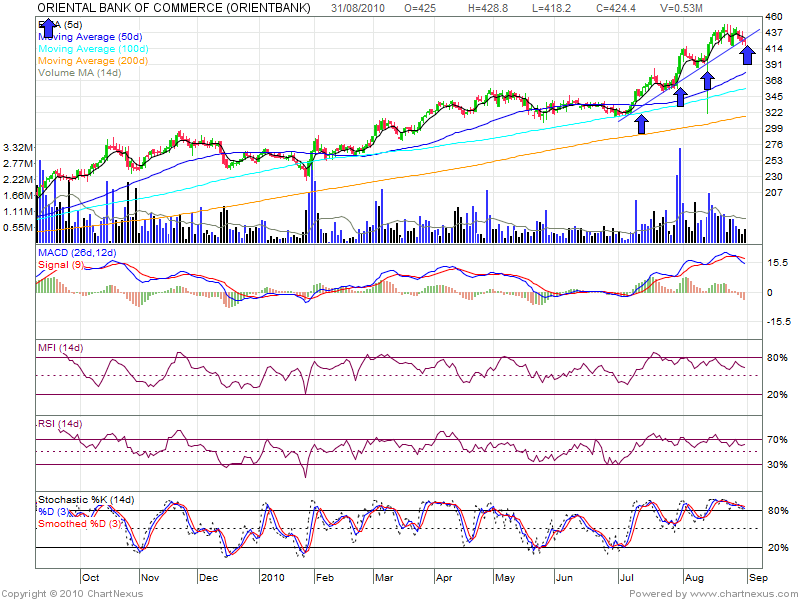Click the blue arrow on the 50d average in early August
Viewport: 800px width, 600px height.
click(x=680, y=97)
